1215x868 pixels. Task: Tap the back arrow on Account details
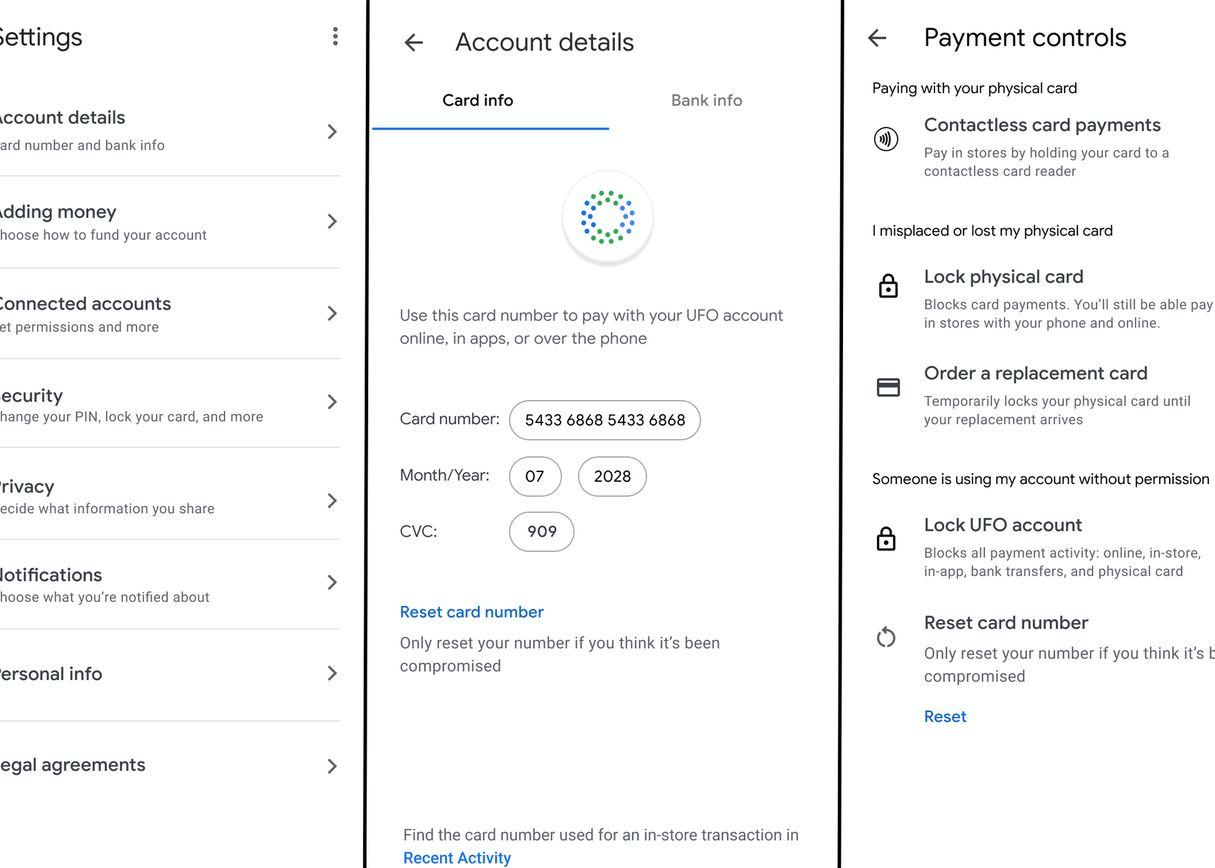[413, 42]
